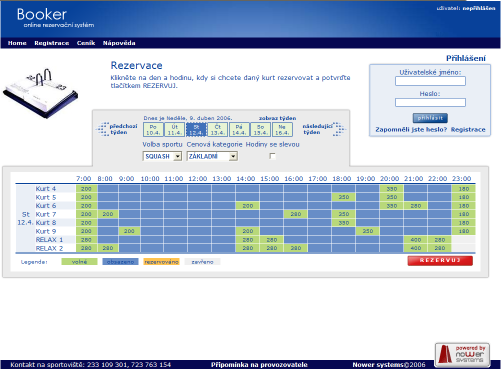The width and height of the screenshot is (501, 369).
Task: Click the calendar notebook image
Action: (x=40, y=93)
